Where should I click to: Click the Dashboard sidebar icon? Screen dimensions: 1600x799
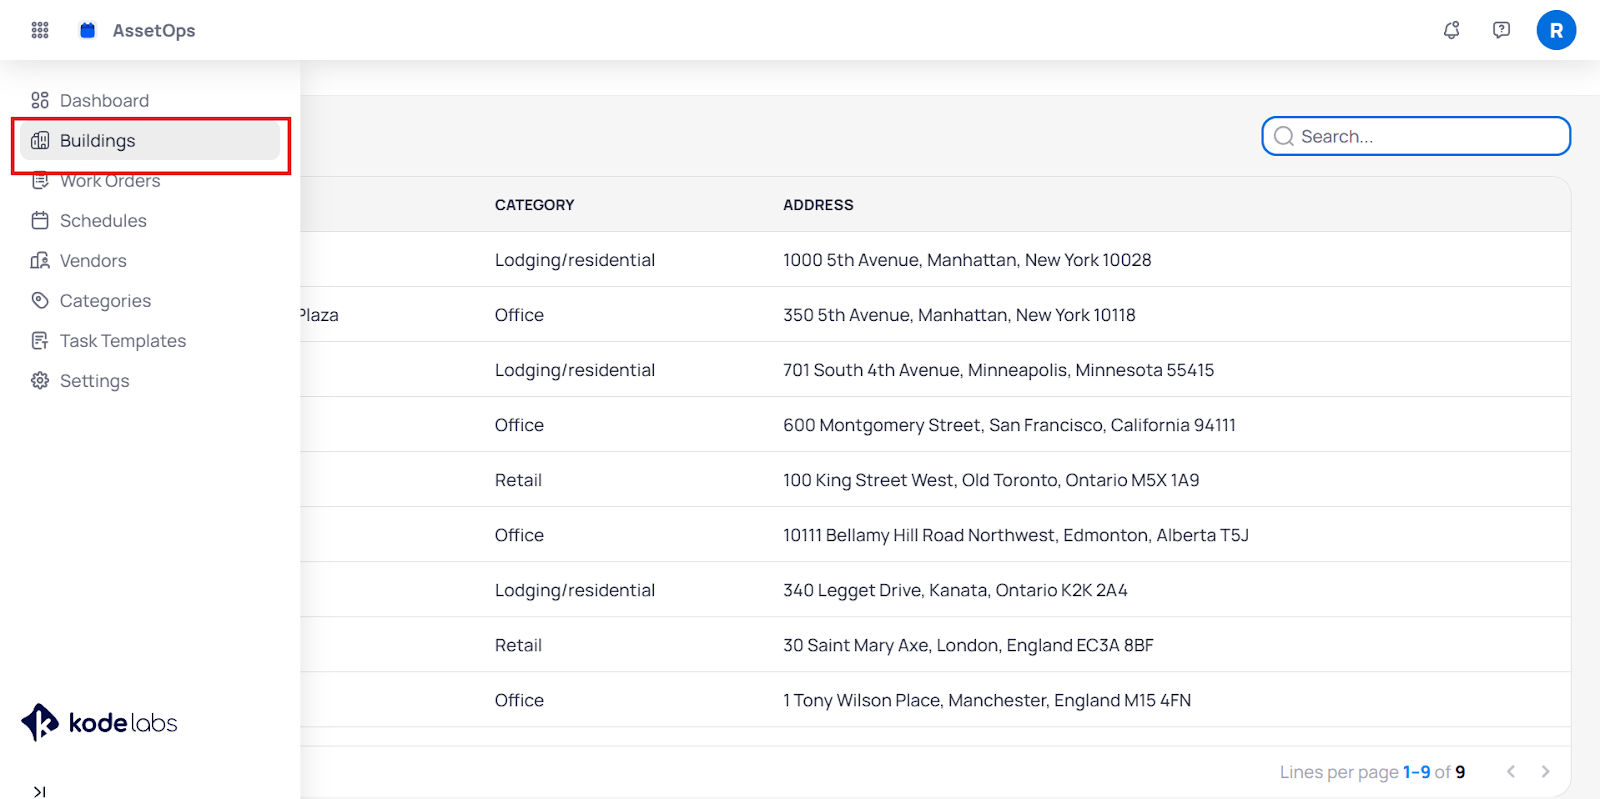tap(40, 100)
